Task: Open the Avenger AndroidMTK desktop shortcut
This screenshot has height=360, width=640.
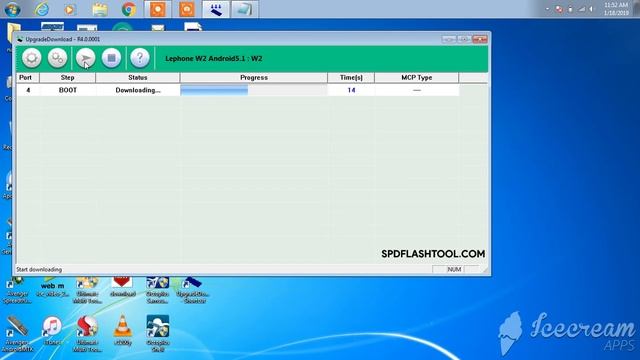Action: (x=17, y=333)
